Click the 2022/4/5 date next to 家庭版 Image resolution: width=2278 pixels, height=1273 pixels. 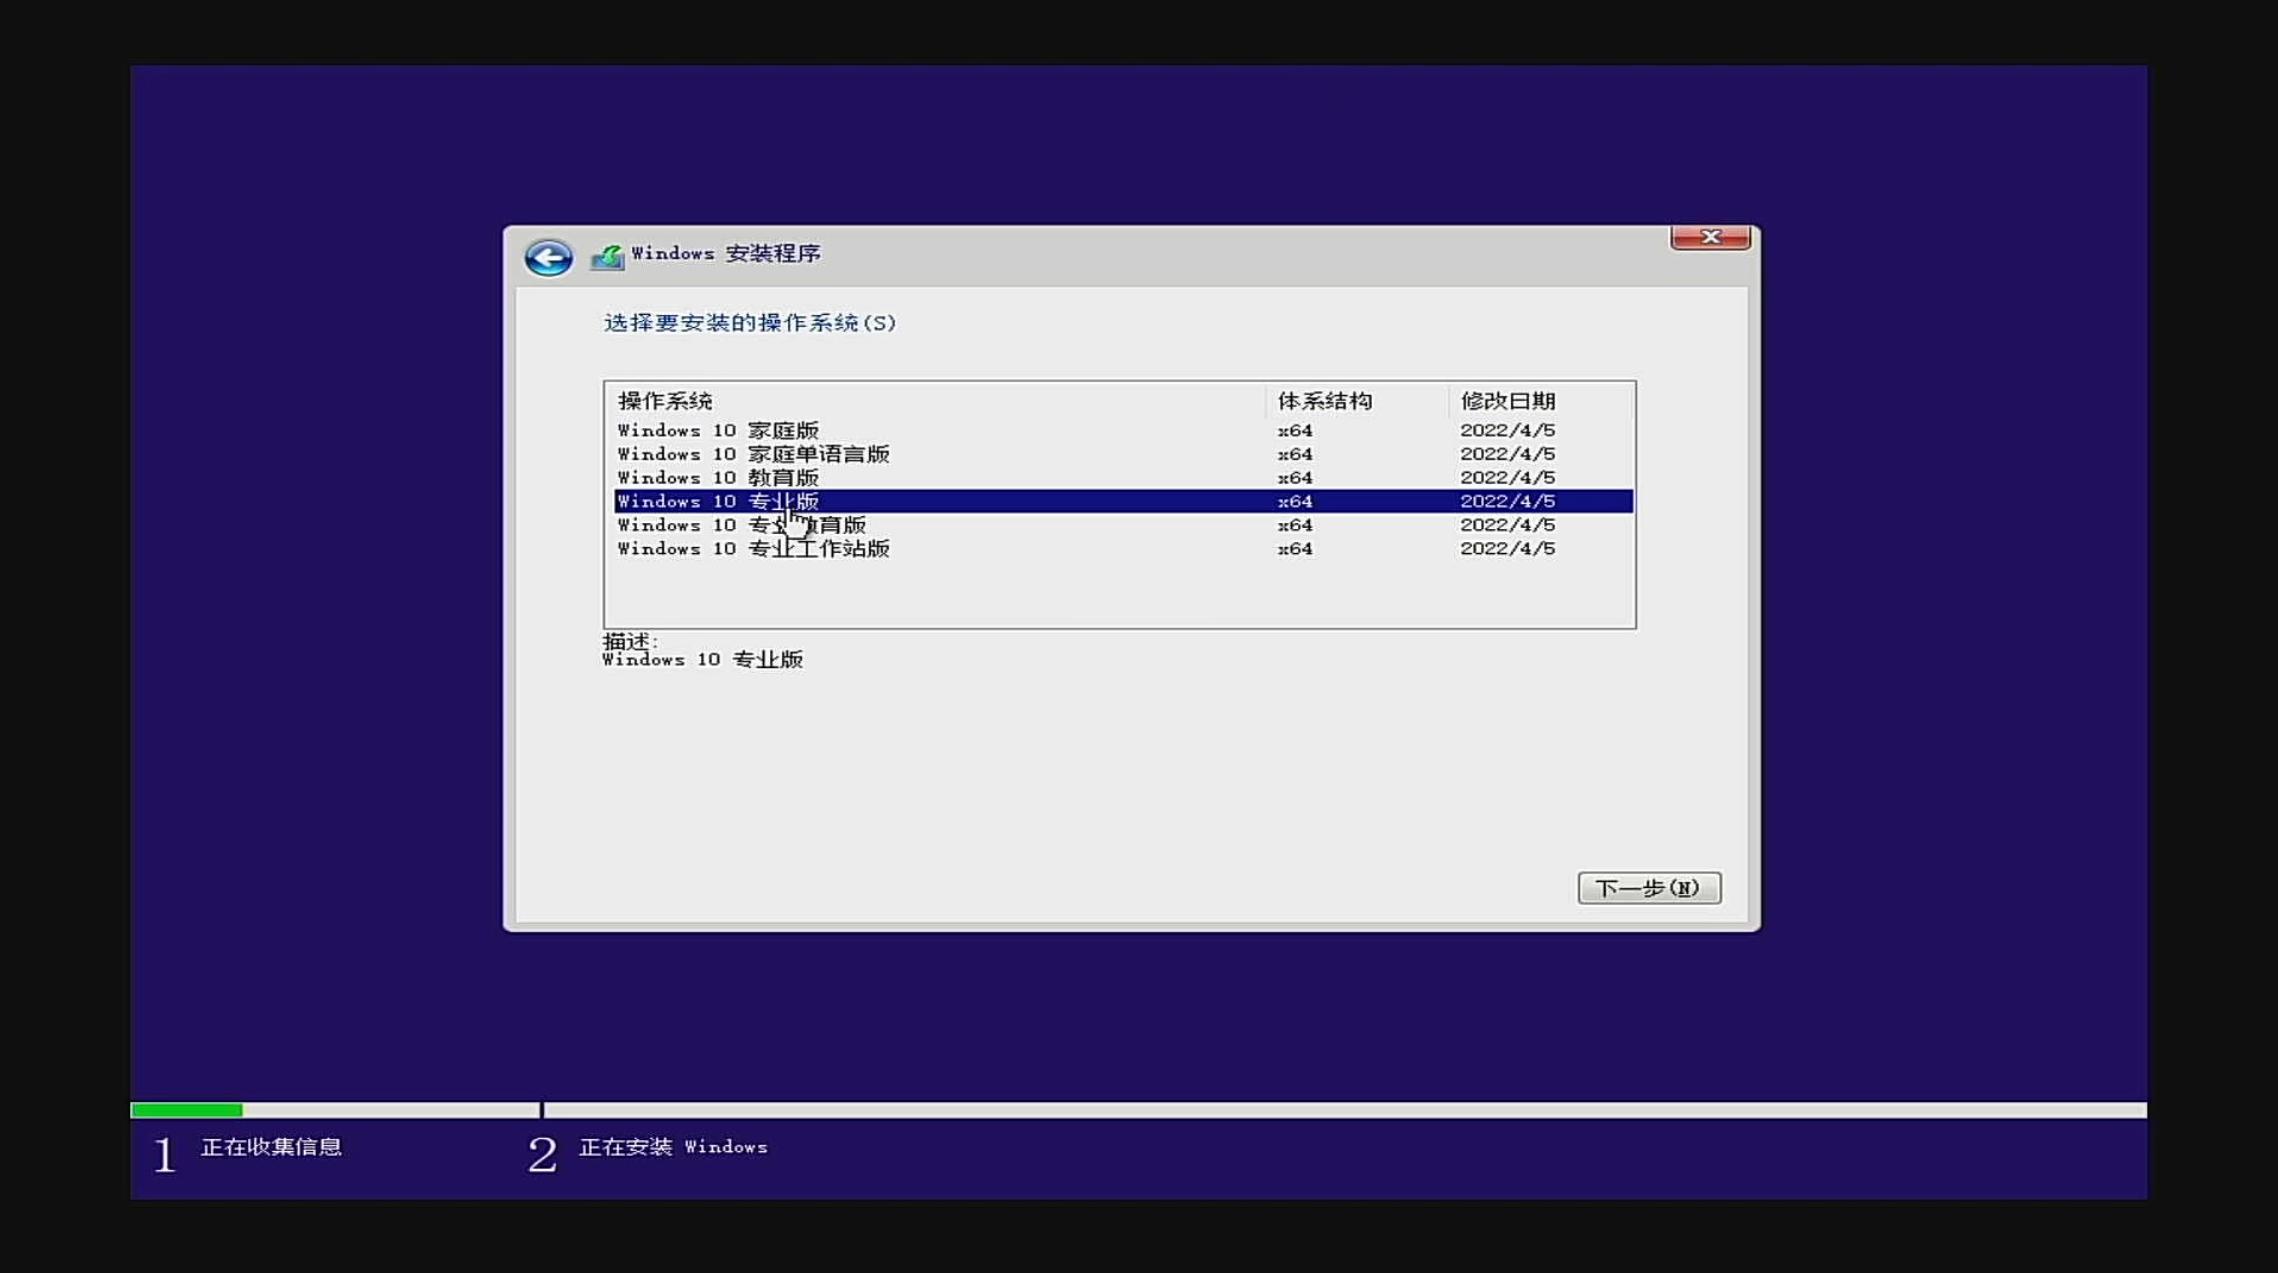1507,429
